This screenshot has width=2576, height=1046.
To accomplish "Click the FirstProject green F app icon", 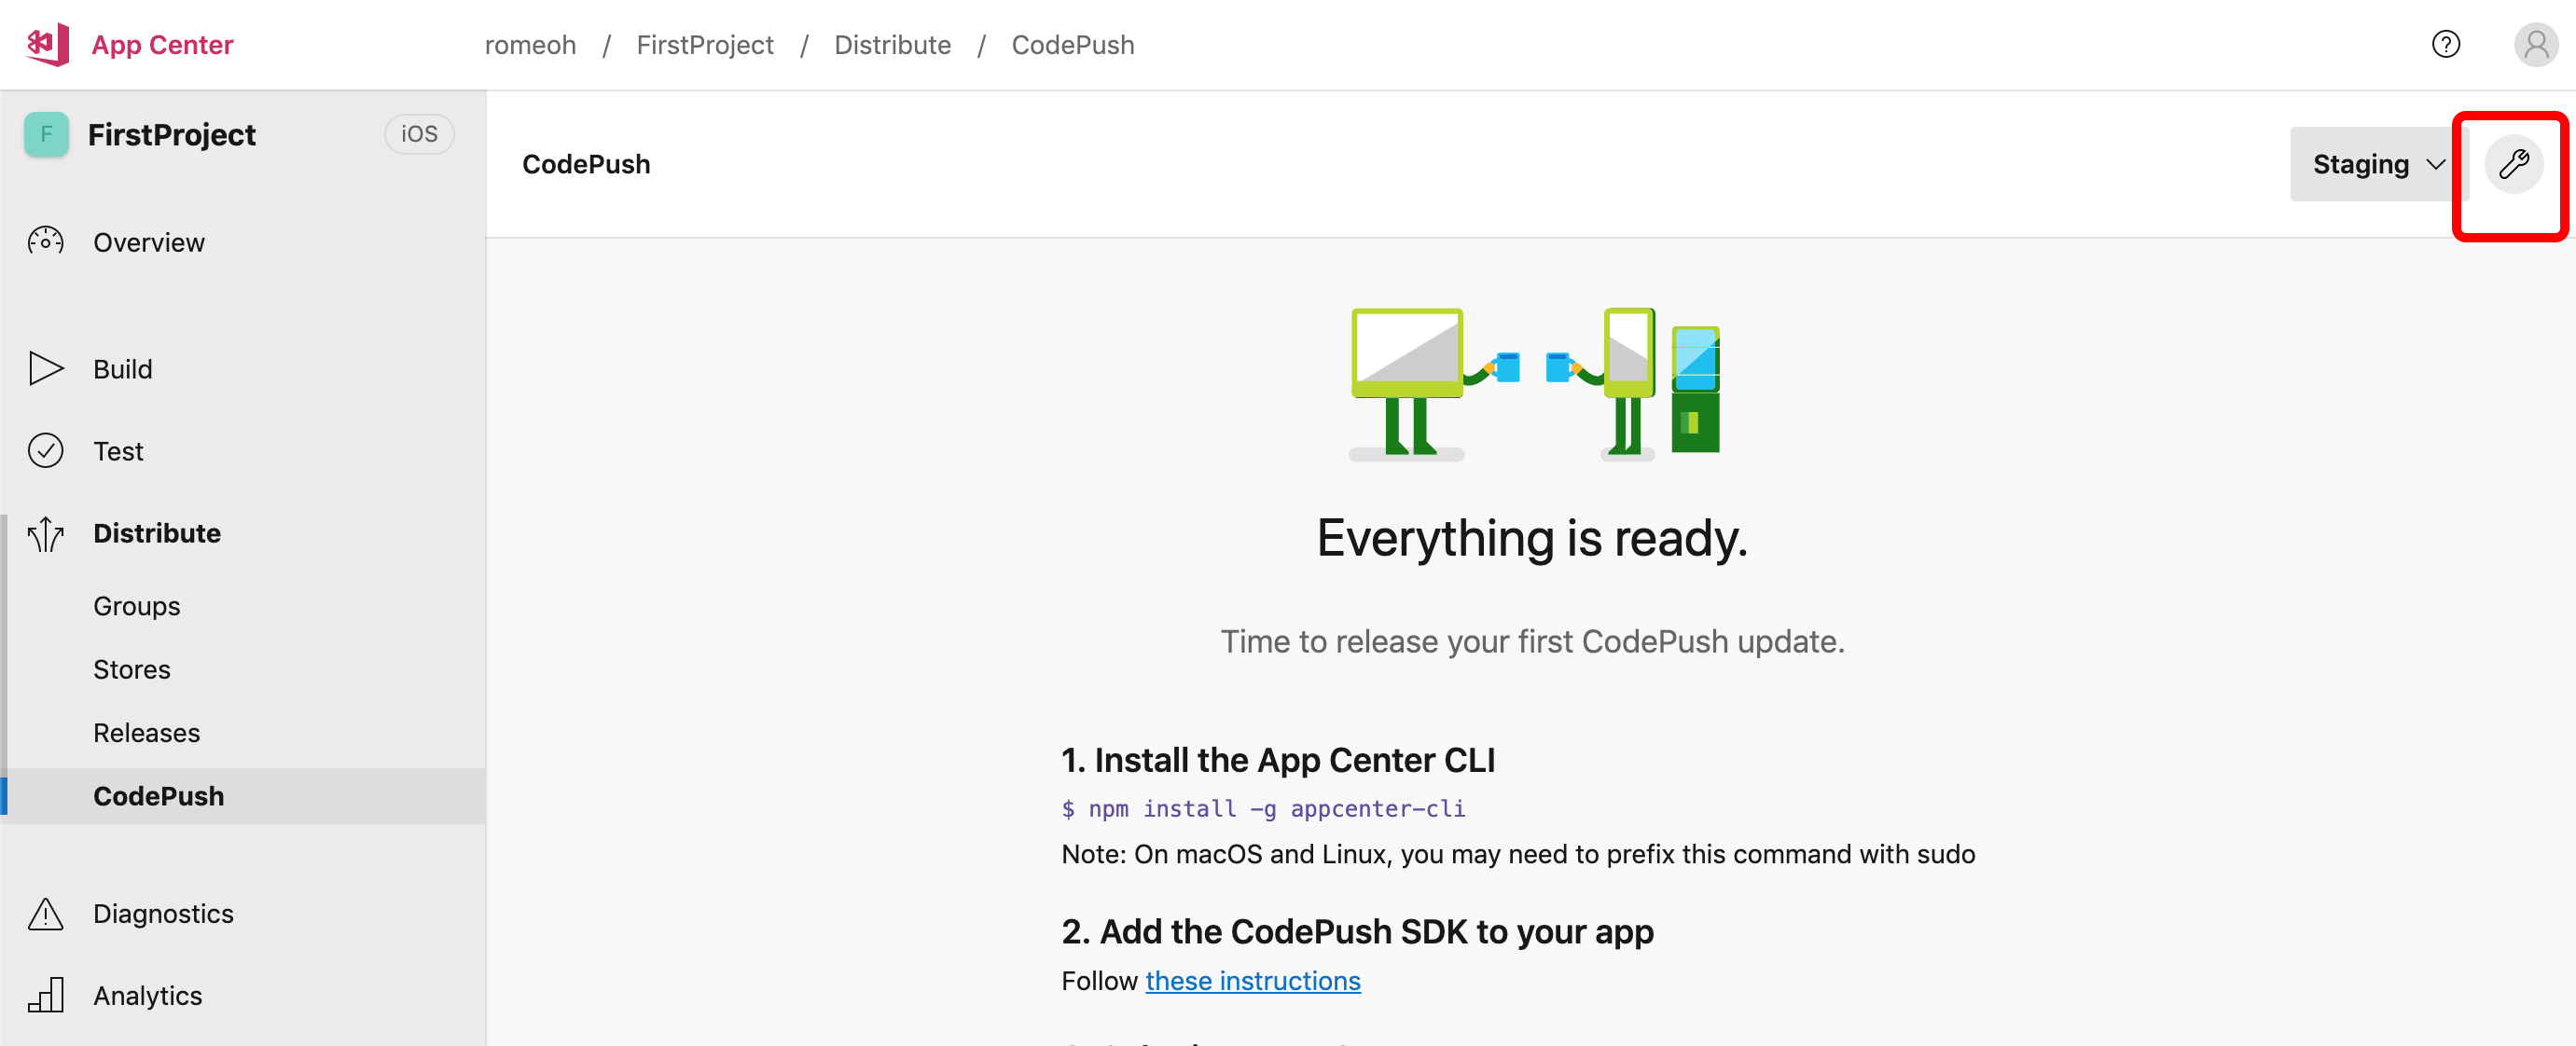I will tap(46, 134).
